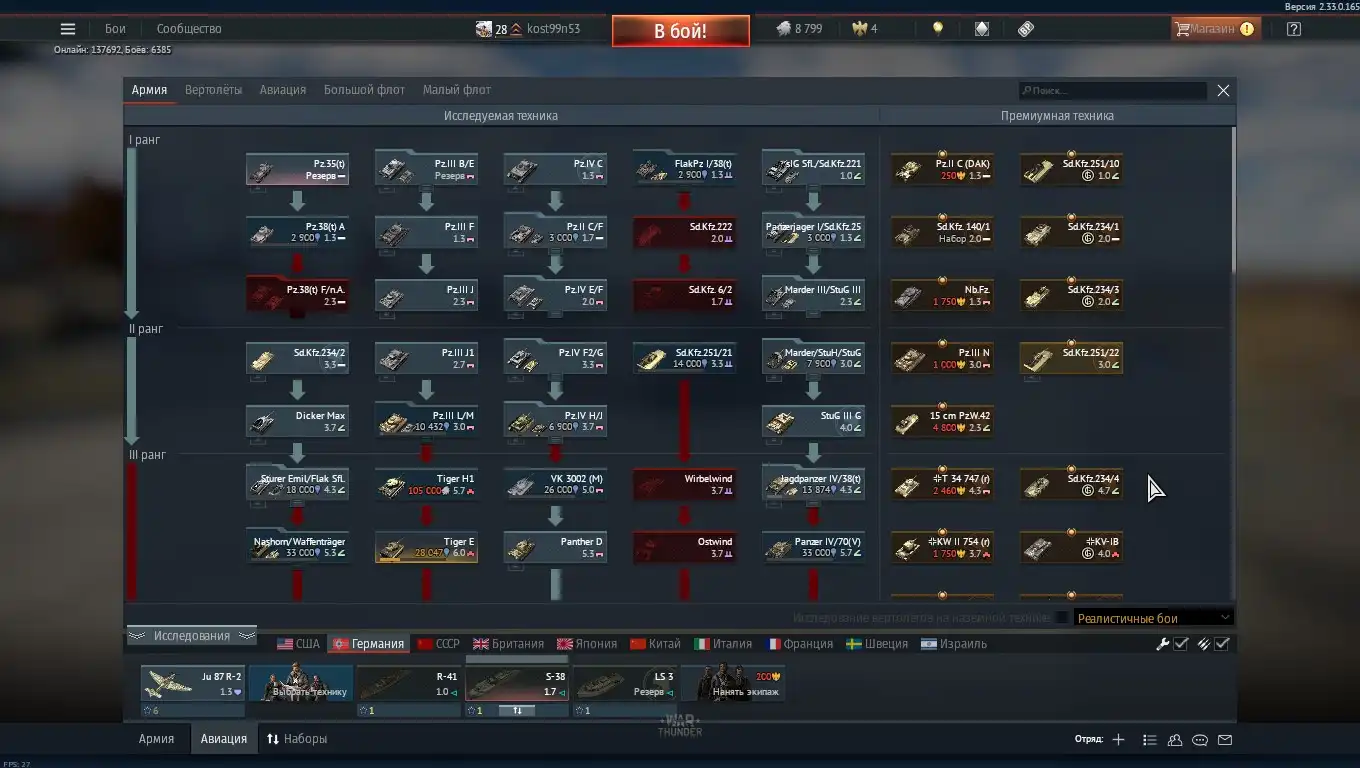Click the Выбрать технику crew slot
The image size is (1360, 768).
point(301,684)
